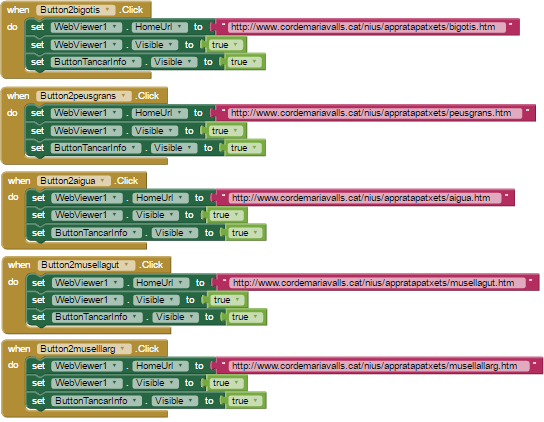Toggle ButtonTancarInfo Visible true value in Button2musellllarg block
This screenshot has height=422, width=544.
coord(245,401)
